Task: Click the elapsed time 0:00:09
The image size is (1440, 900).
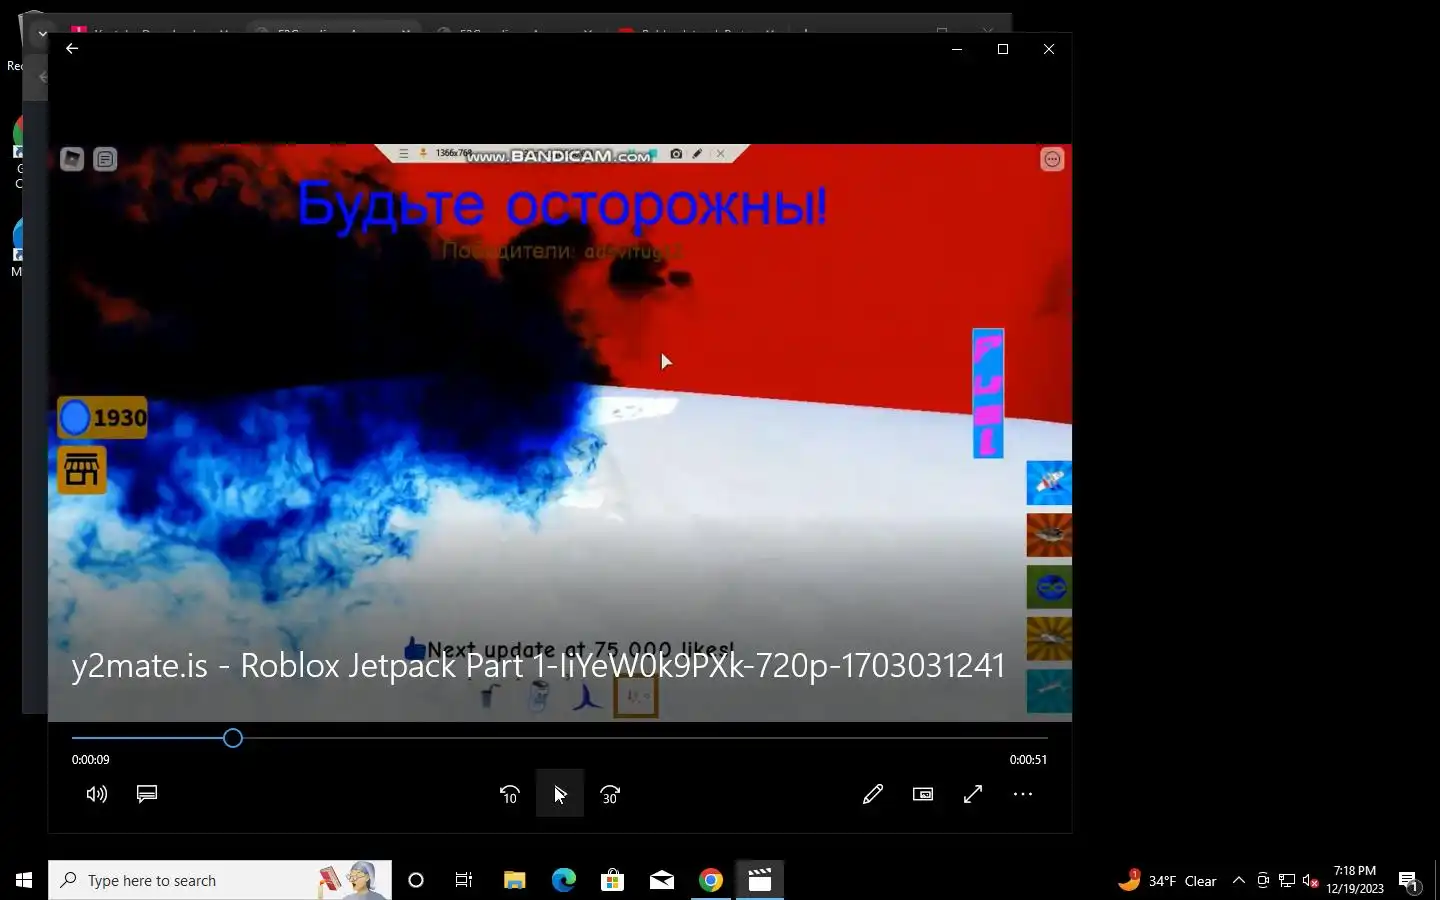Action: (90, 760)
